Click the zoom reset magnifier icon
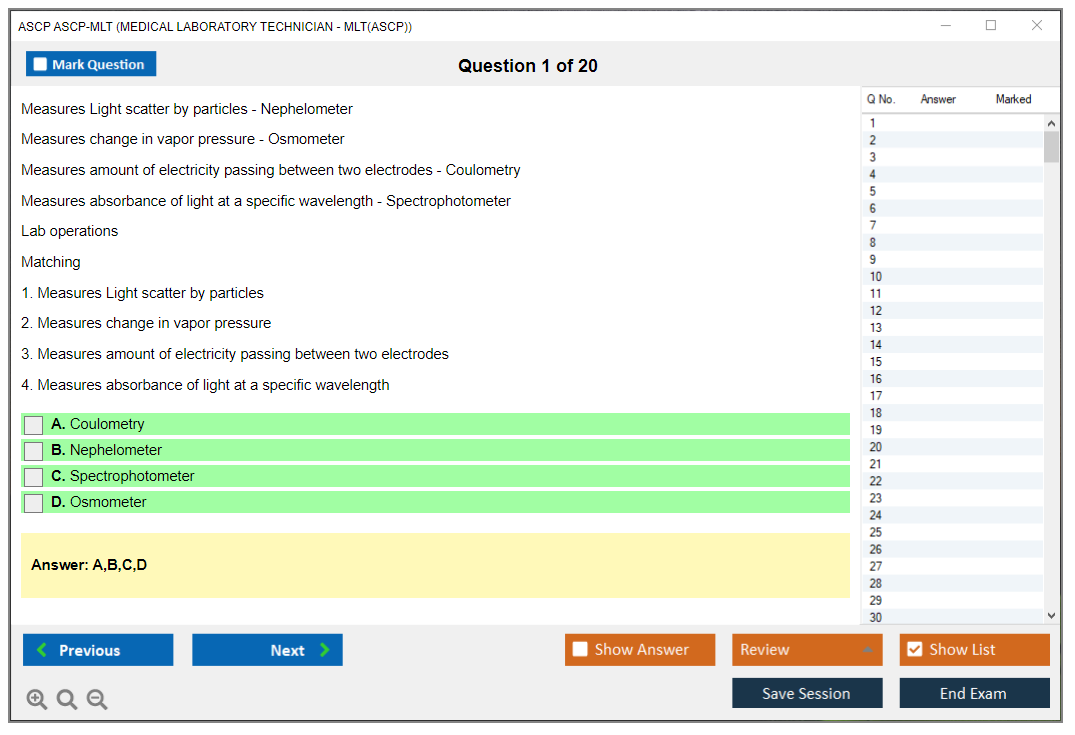 67,700
